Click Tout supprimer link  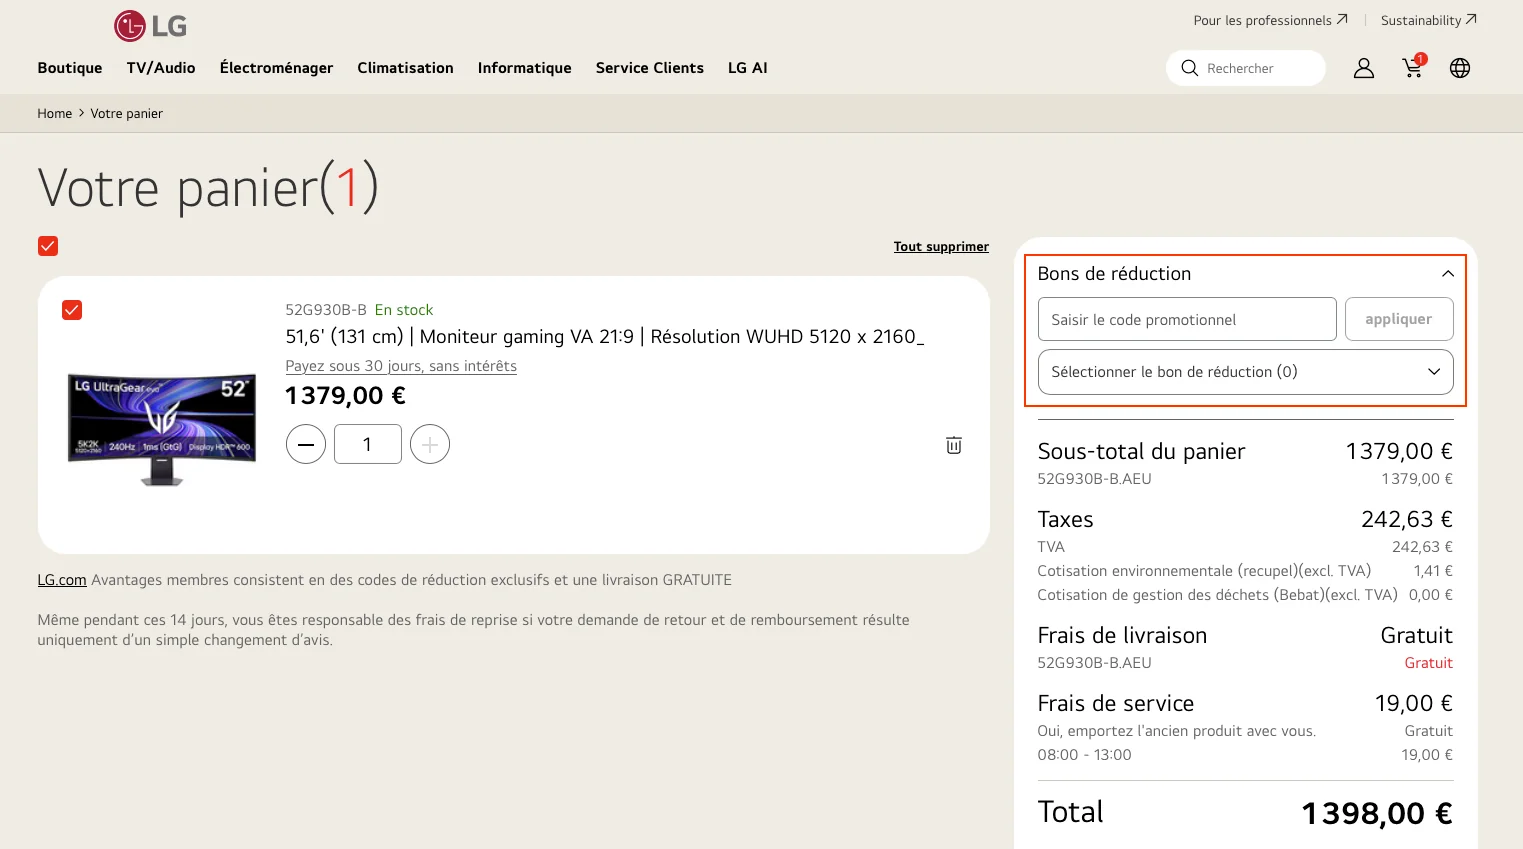[x=941, y=247]
